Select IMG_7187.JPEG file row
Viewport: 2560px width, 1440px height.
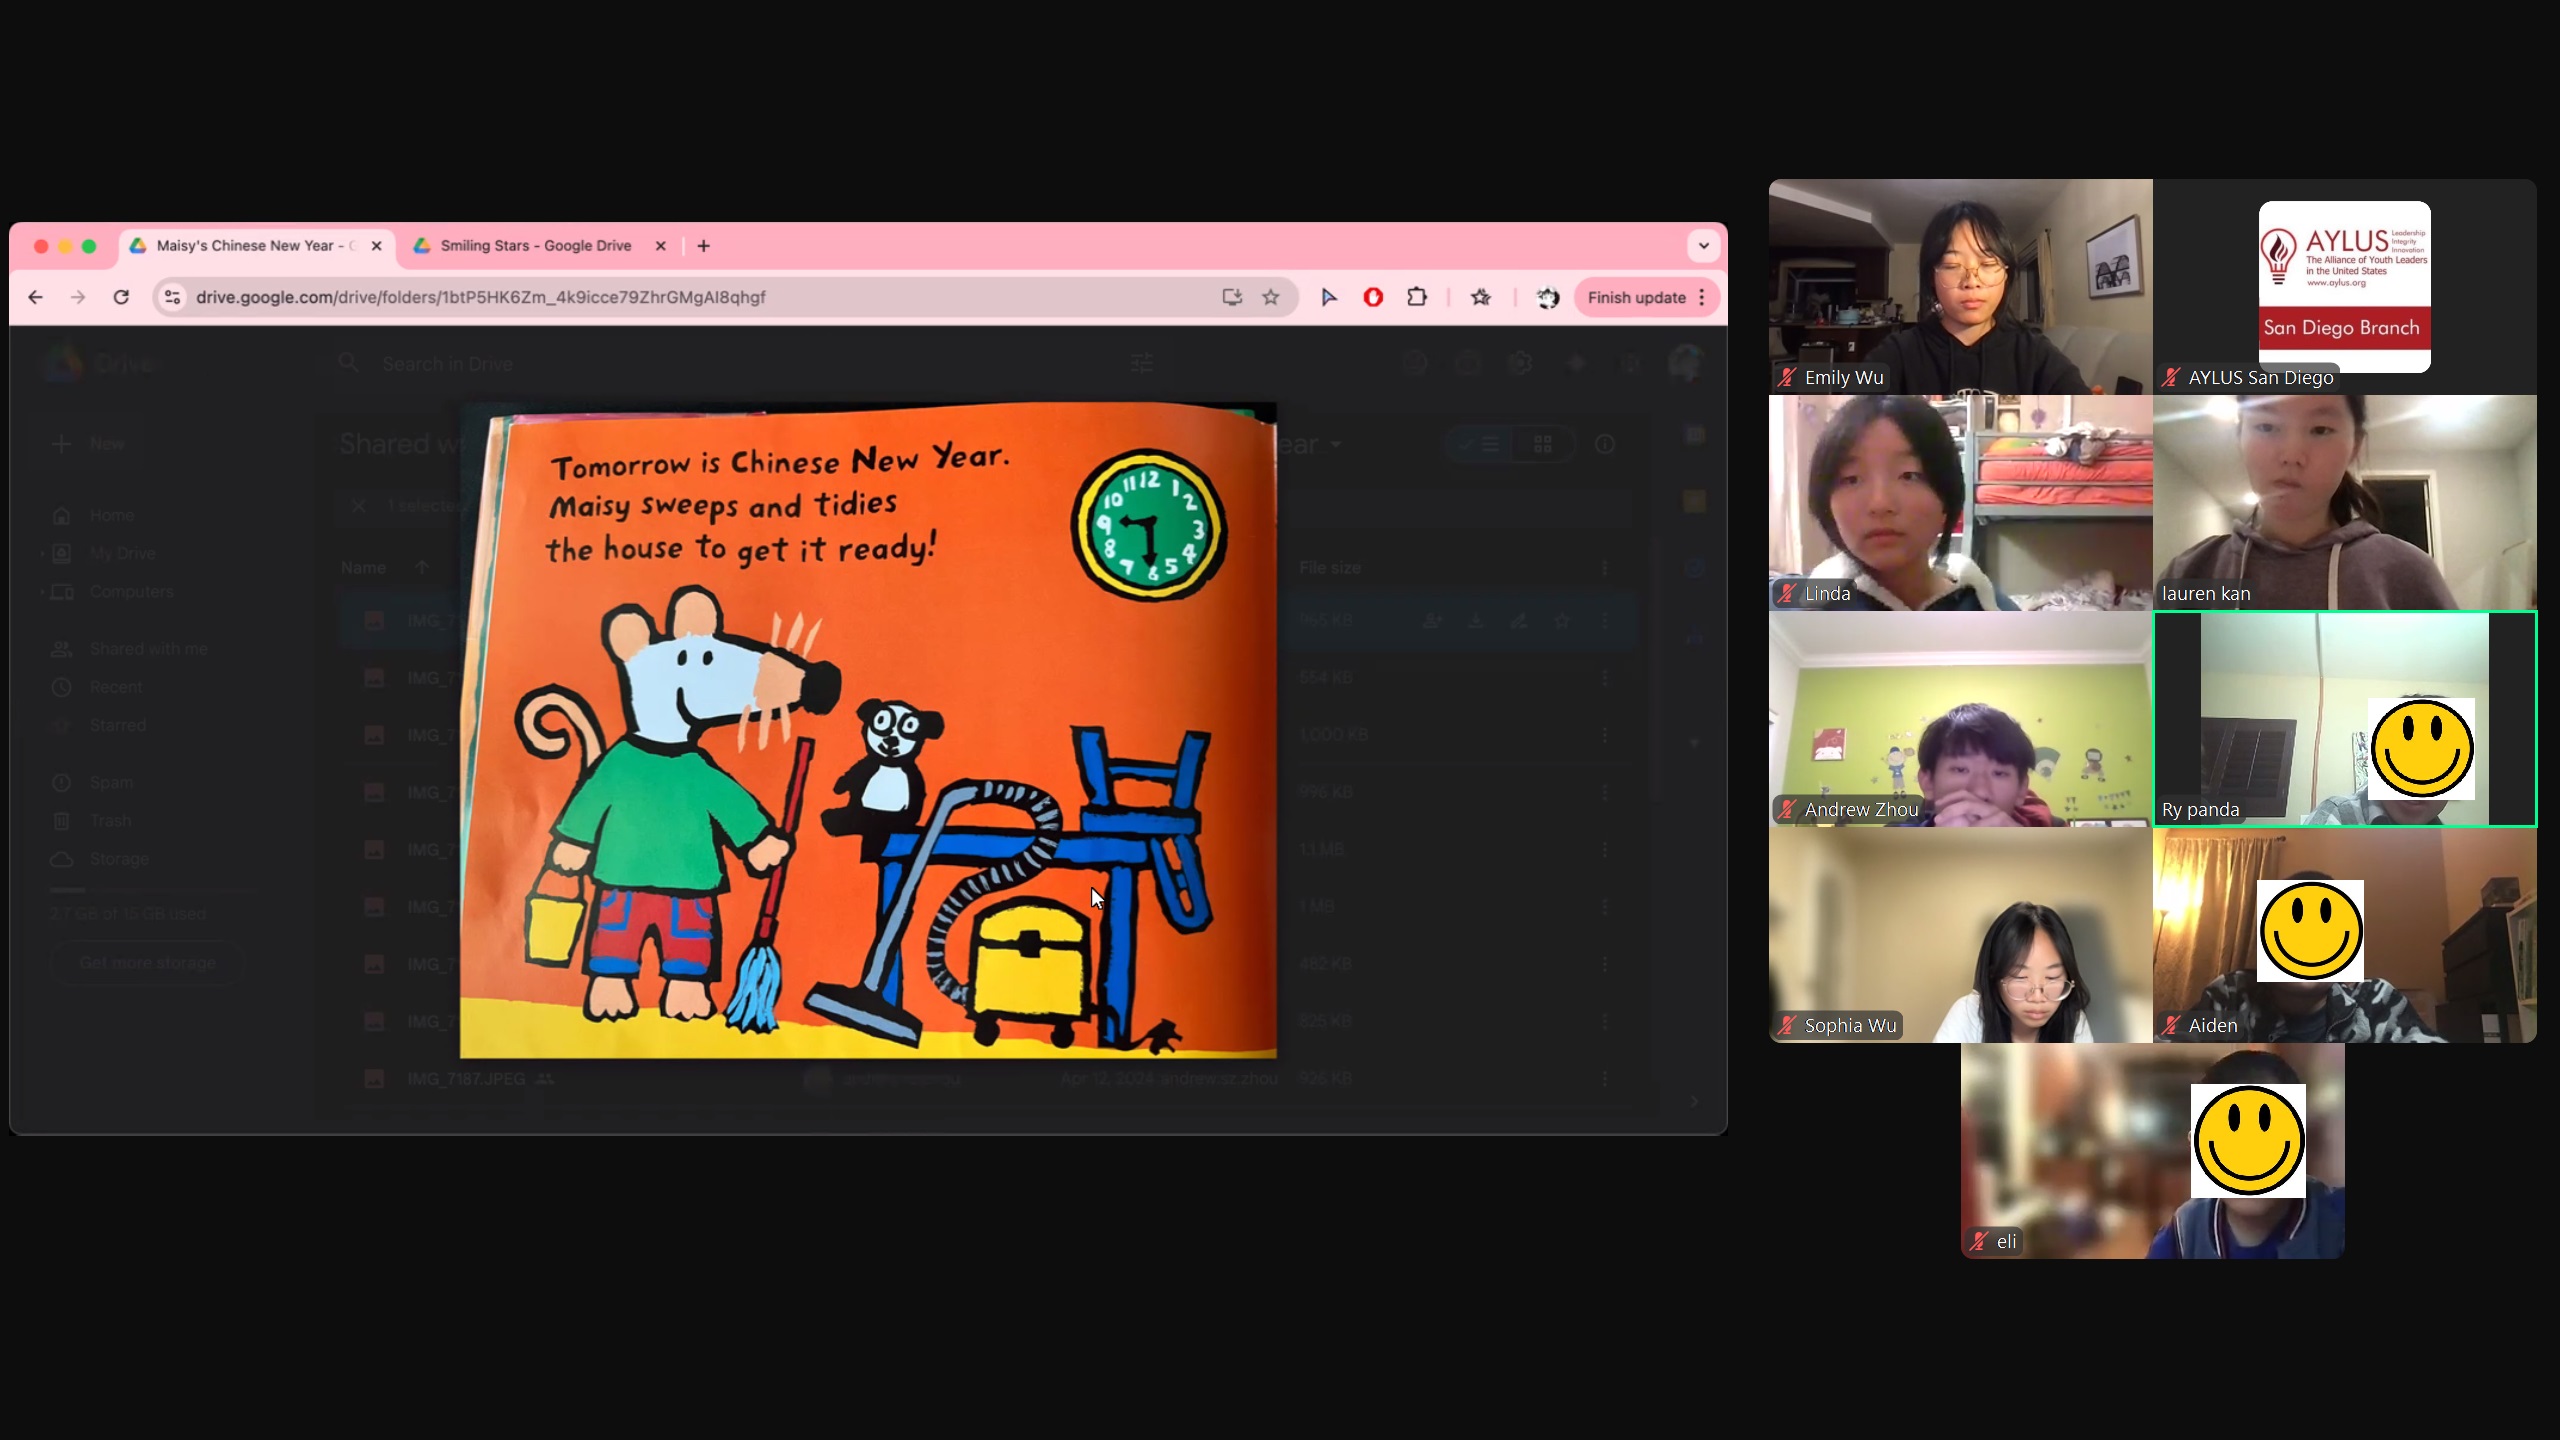click(990, 1078)
